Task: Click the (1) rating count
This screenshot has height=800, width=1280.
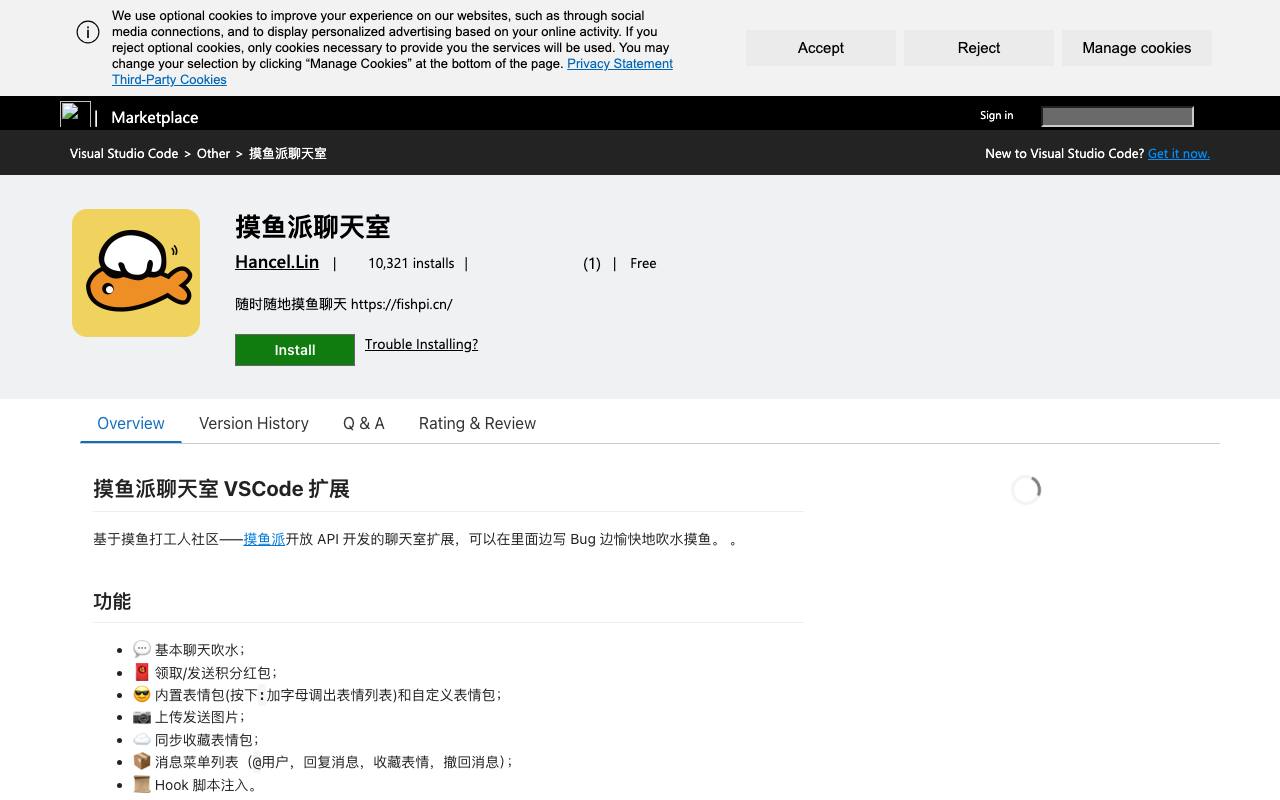Action: [592, 263]
